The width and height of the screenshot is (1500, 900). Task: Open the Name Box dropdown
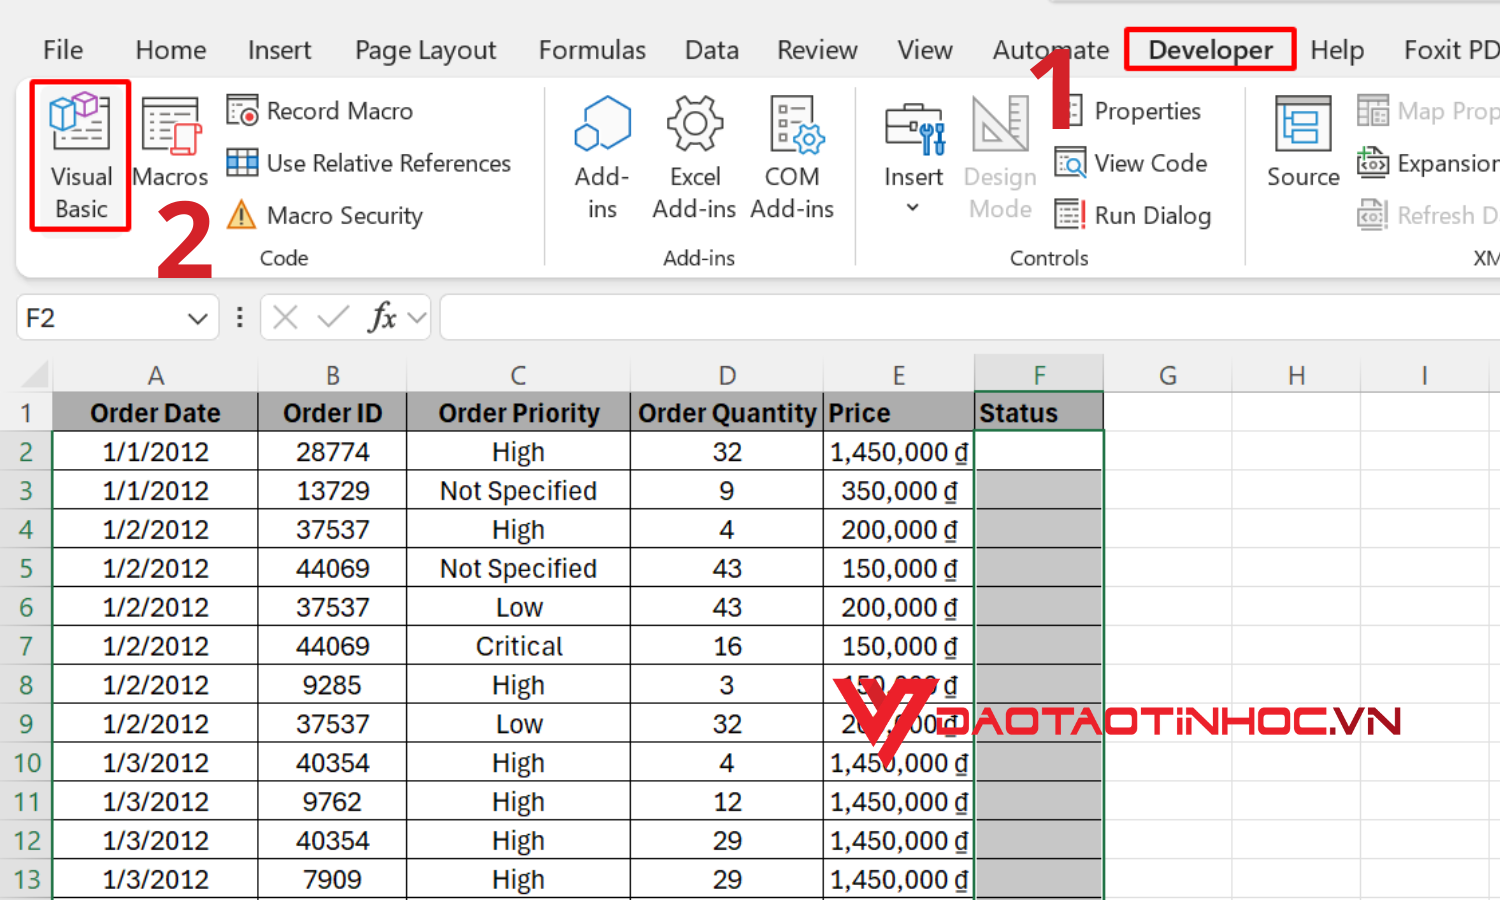pos(196,317)
